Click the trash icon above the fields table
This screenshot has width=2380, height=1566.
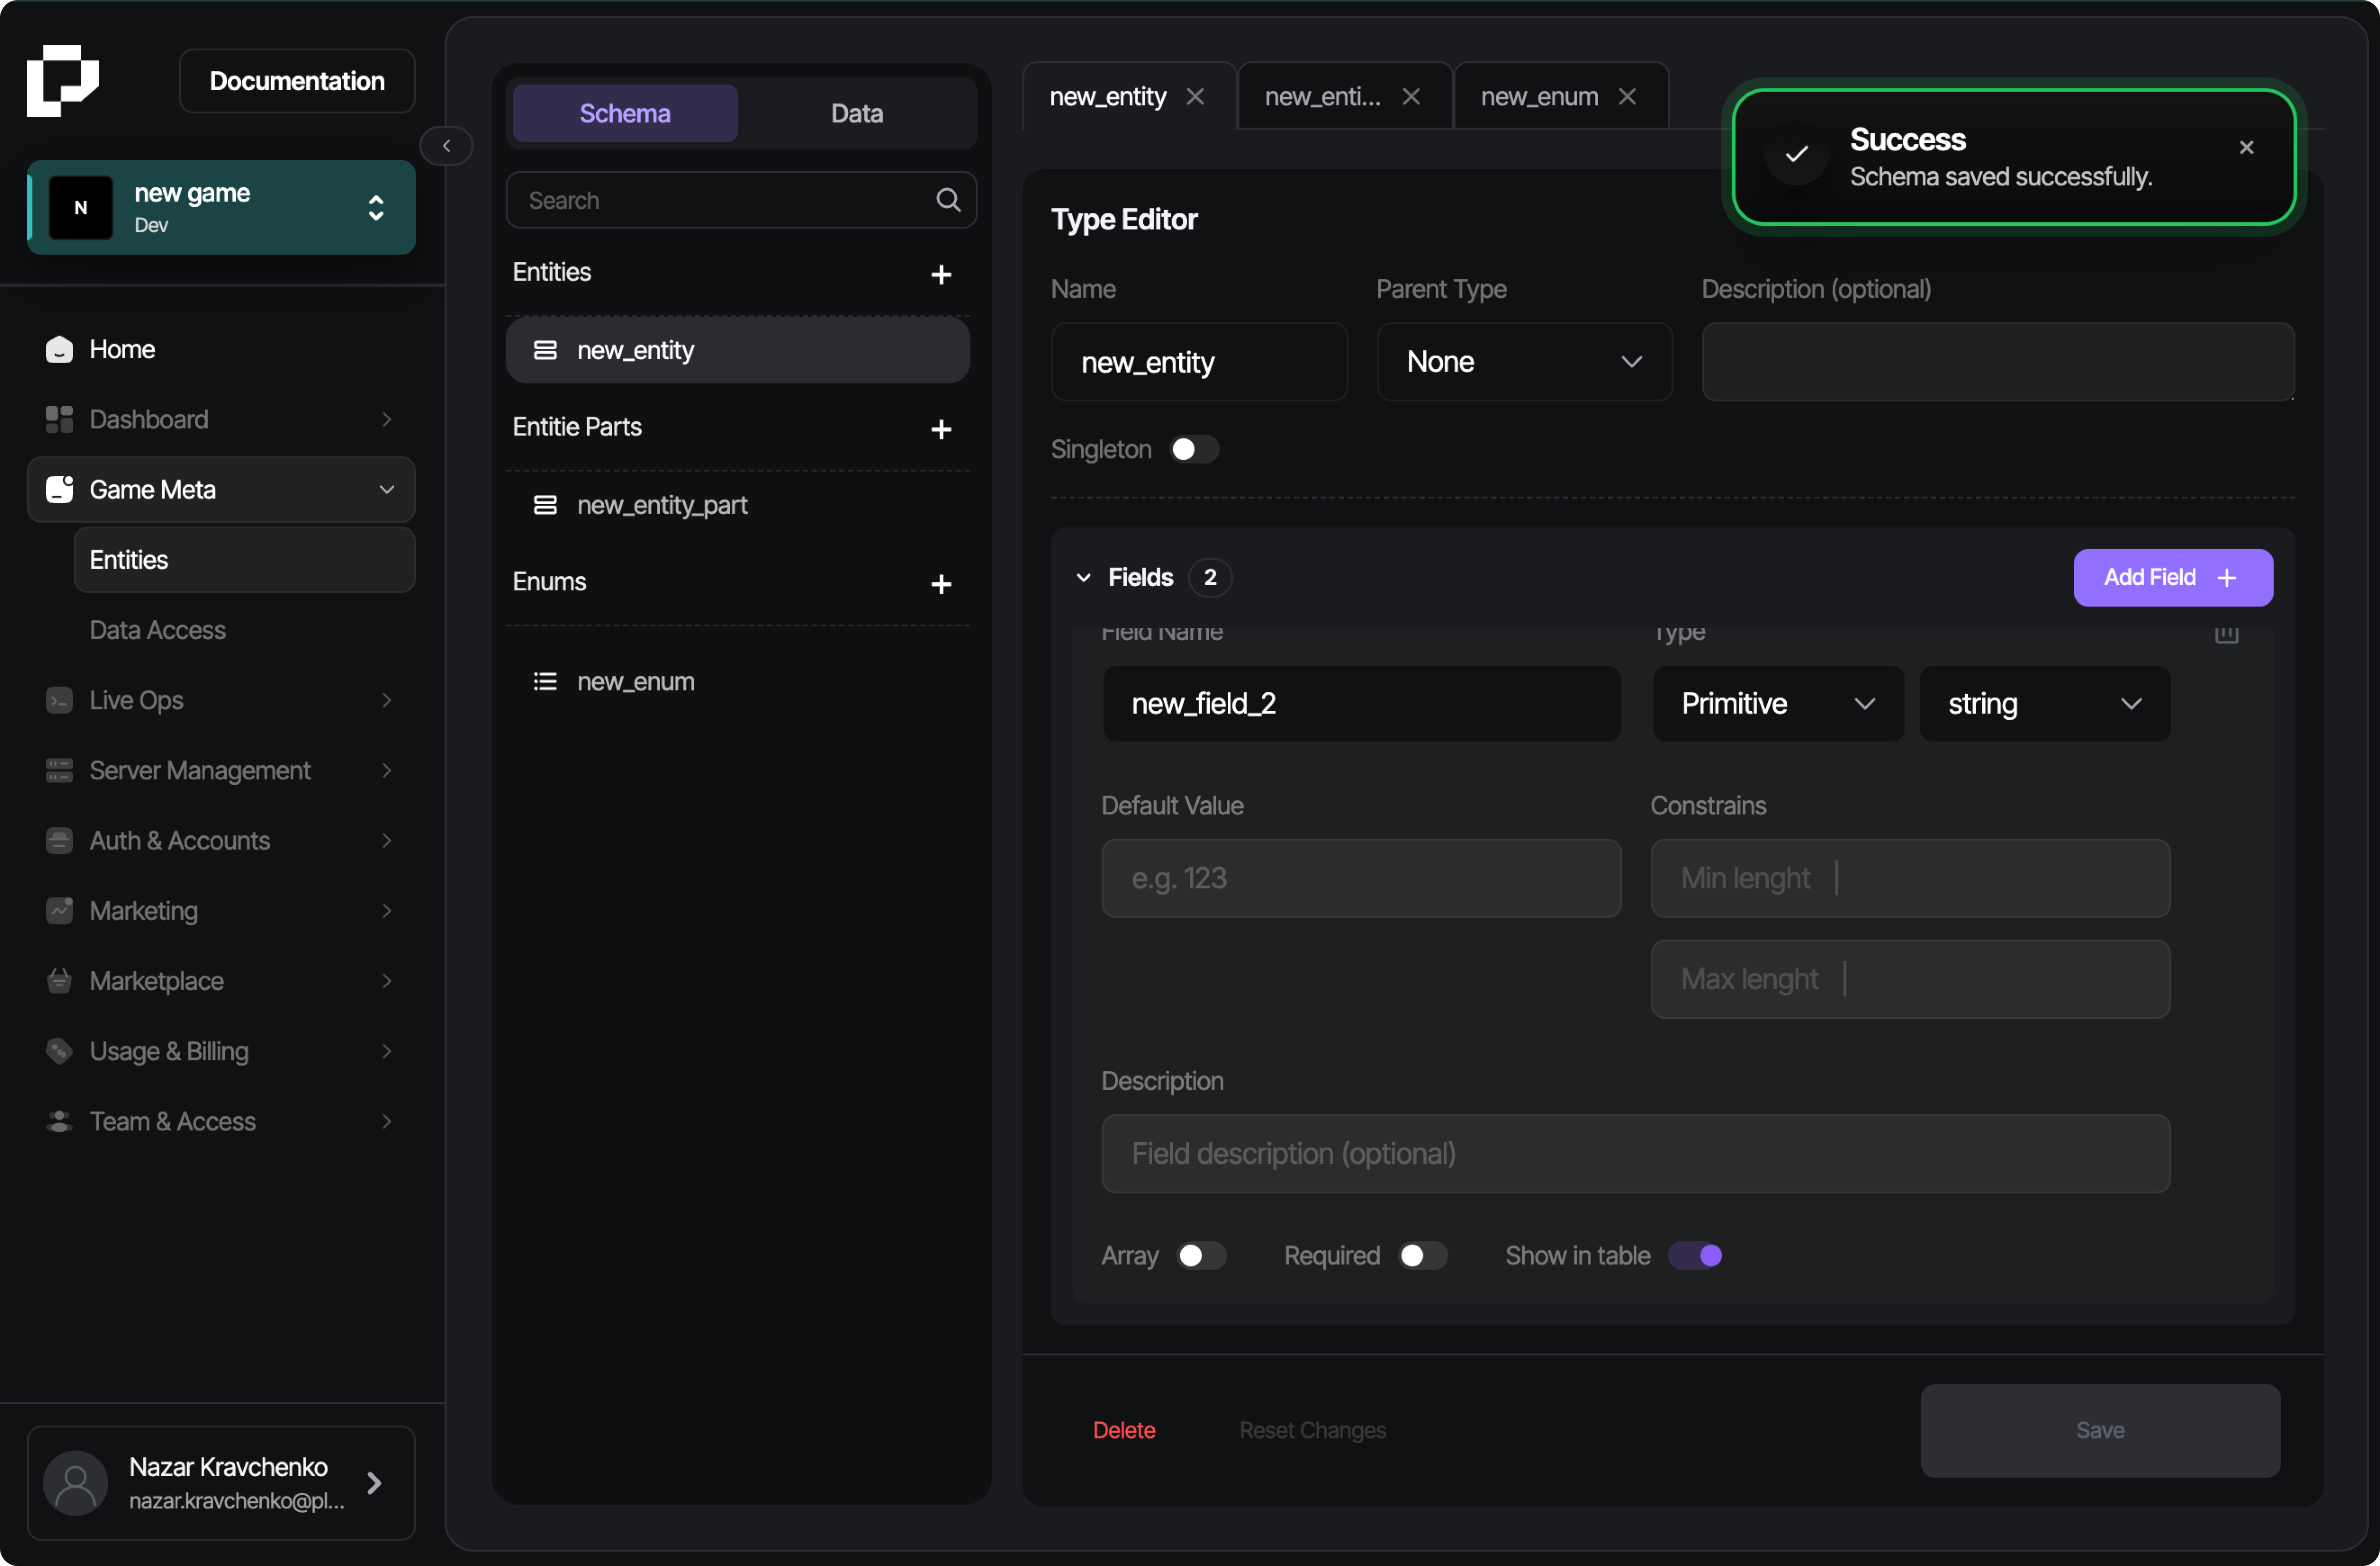click(2227, 634)
